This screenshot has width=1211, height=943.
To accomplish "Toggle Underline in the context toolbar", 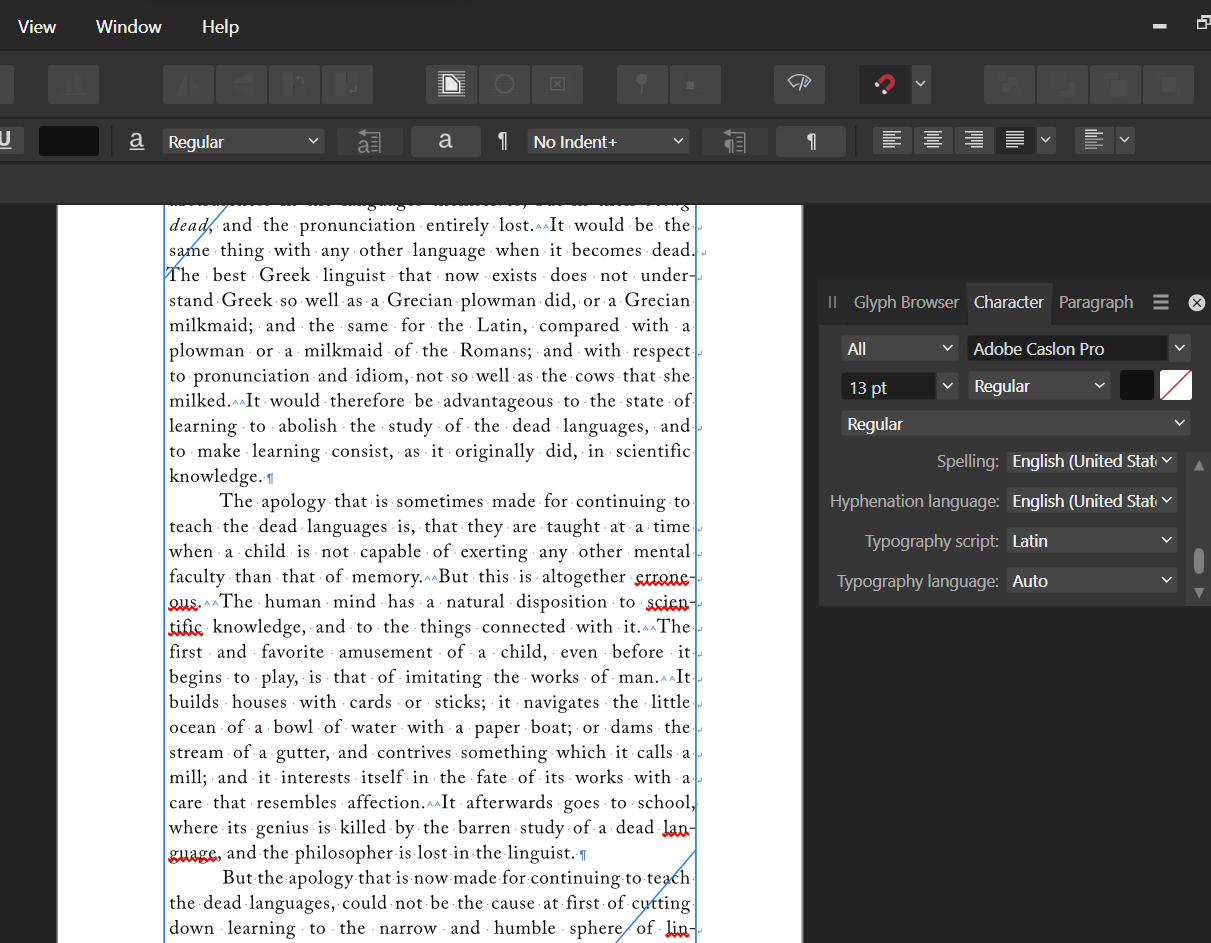I will pos(8,141).
